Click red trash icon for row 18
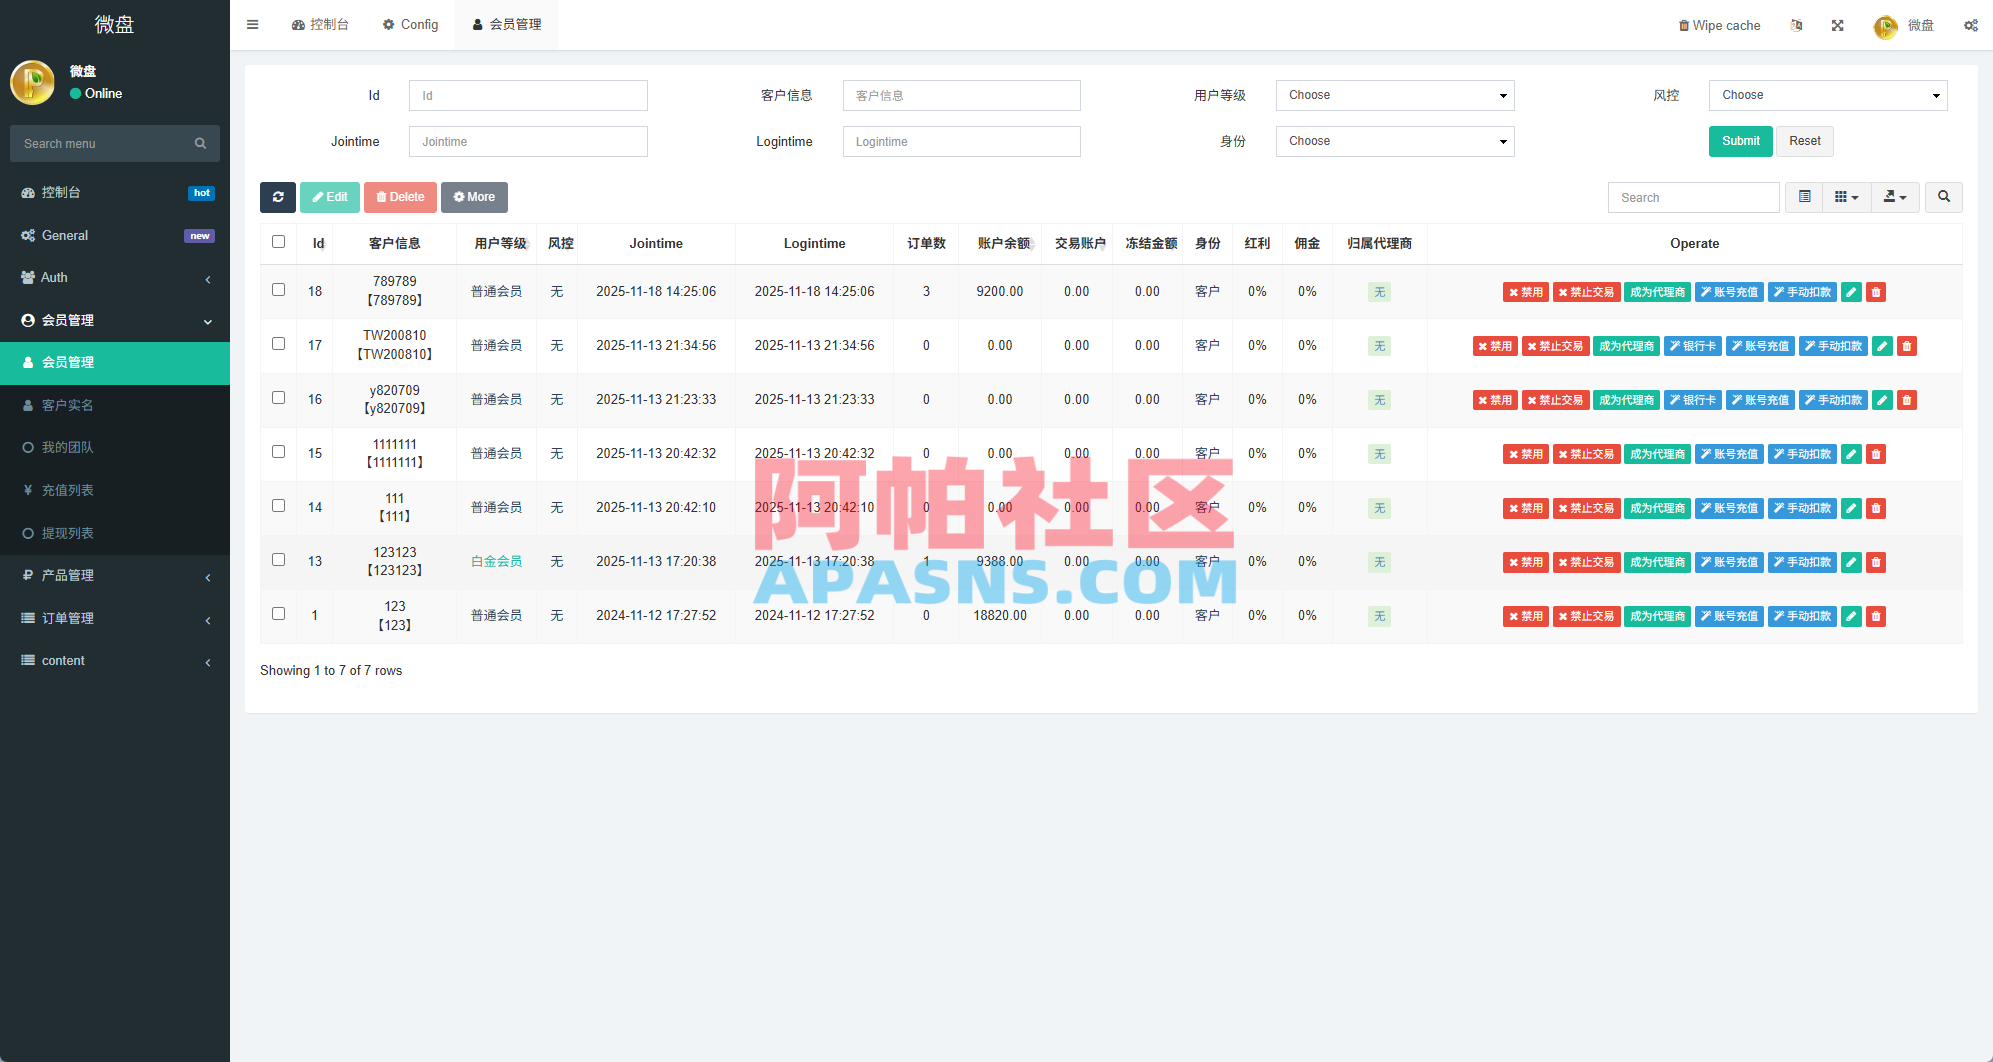 (1876, 292)
